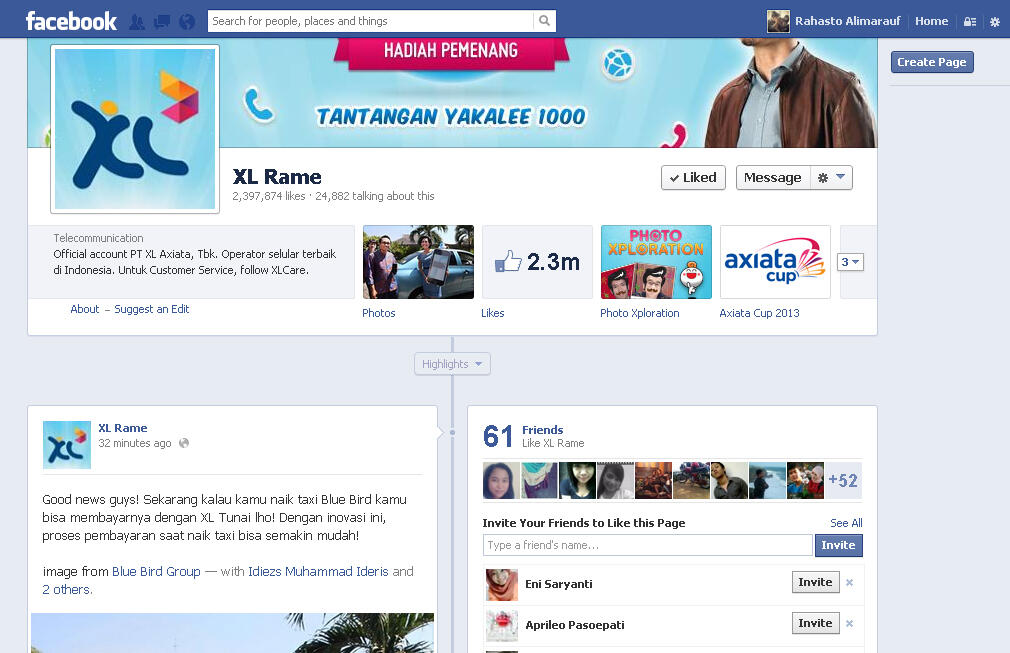
Task: Open the Highlights dropdown
Action: pos(452,364)
